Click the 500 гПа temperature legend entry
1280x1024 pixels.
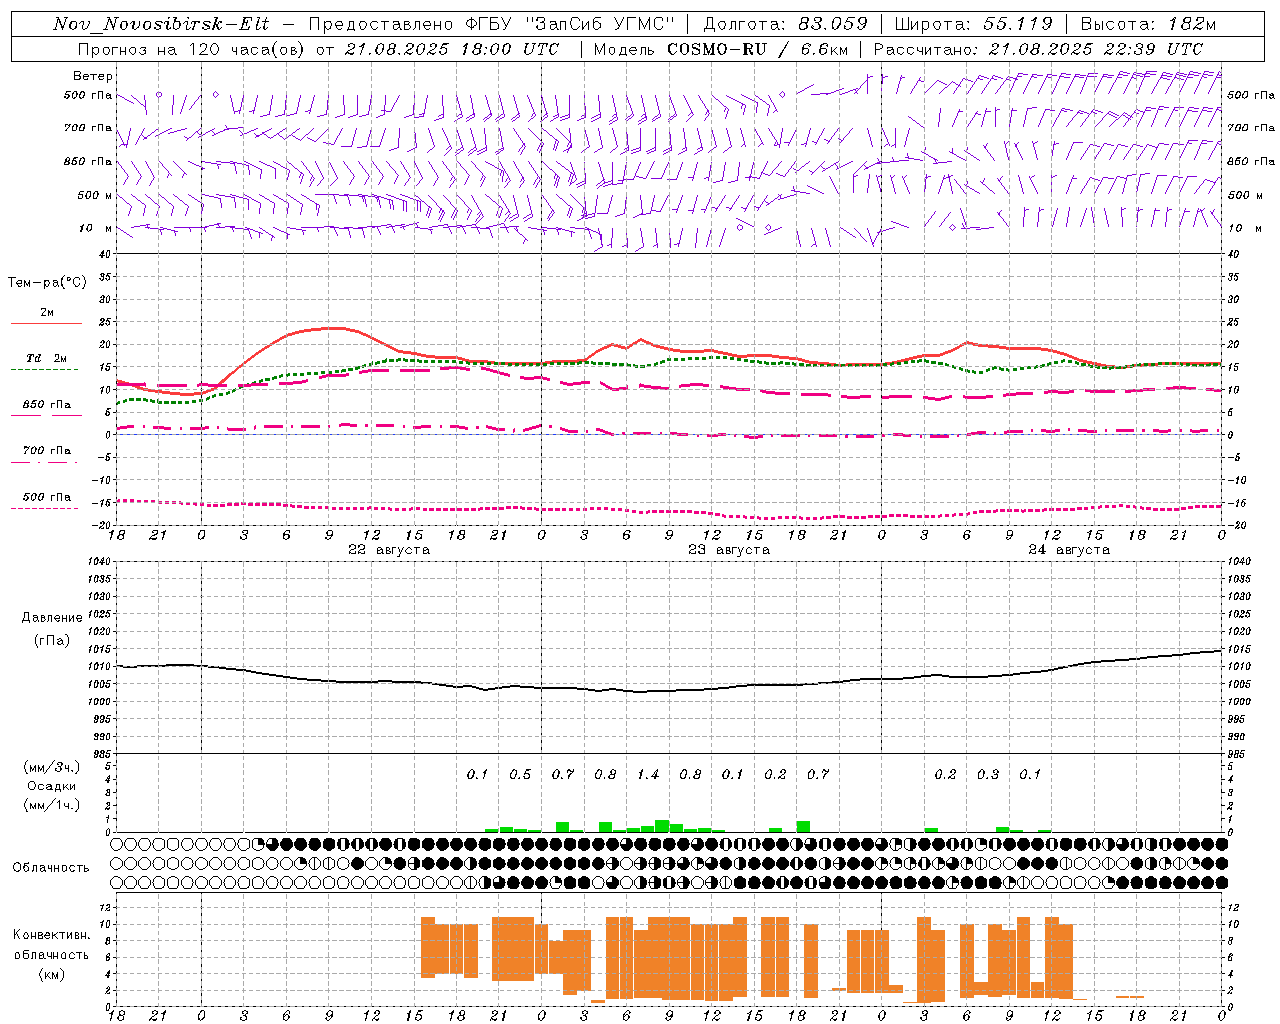pyautogui.click(x=46, y=497)
